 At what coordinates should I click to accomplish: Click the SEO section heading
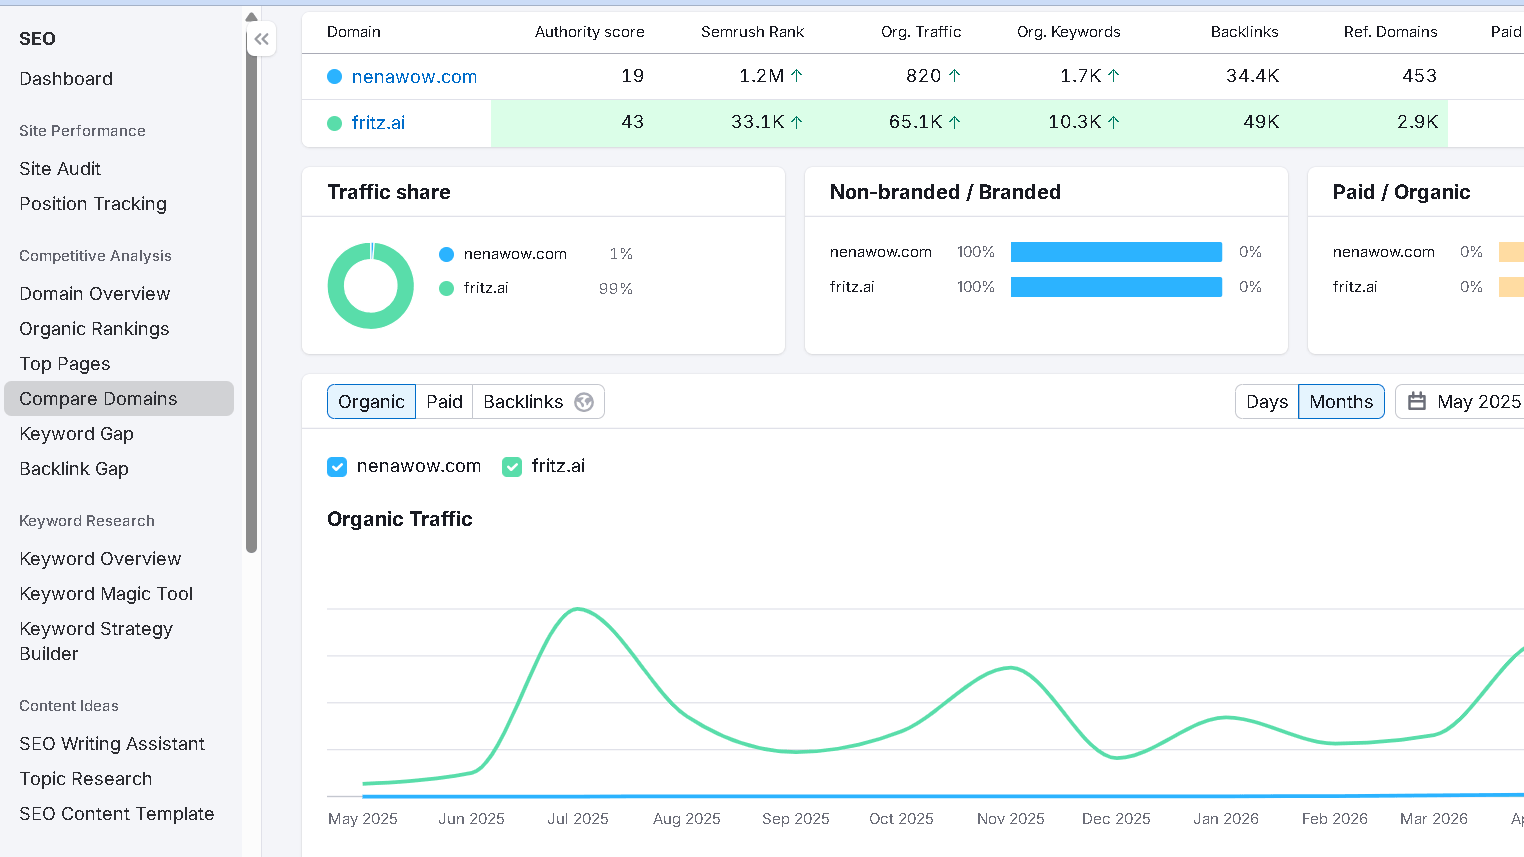point(37,39)
